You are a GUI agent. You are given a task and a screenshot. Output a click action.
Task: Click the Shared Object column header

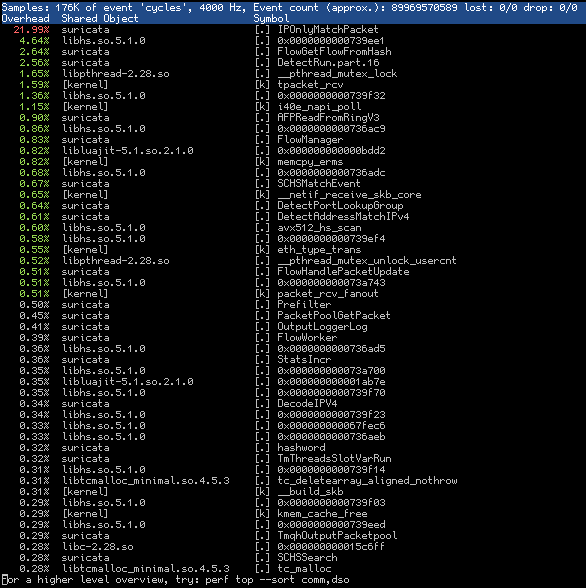100,18
